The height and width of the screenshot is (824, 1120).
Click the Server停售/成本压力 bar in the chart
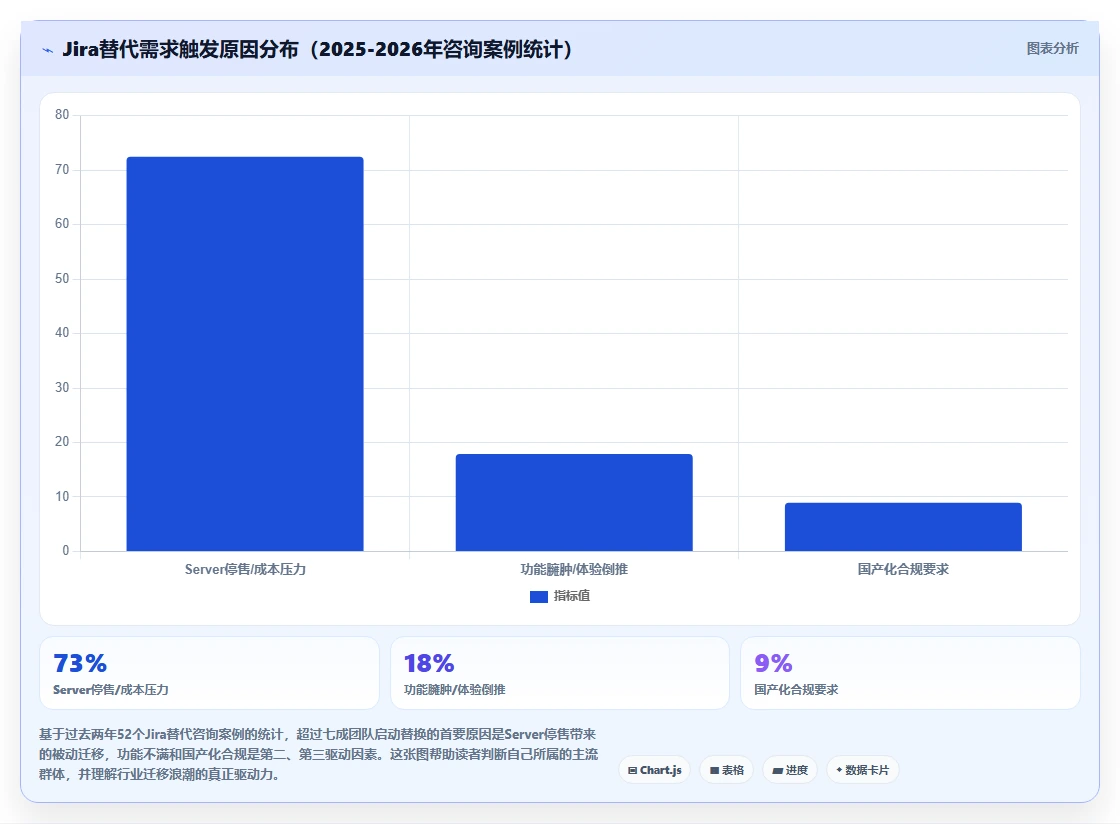tap(245, 354)
